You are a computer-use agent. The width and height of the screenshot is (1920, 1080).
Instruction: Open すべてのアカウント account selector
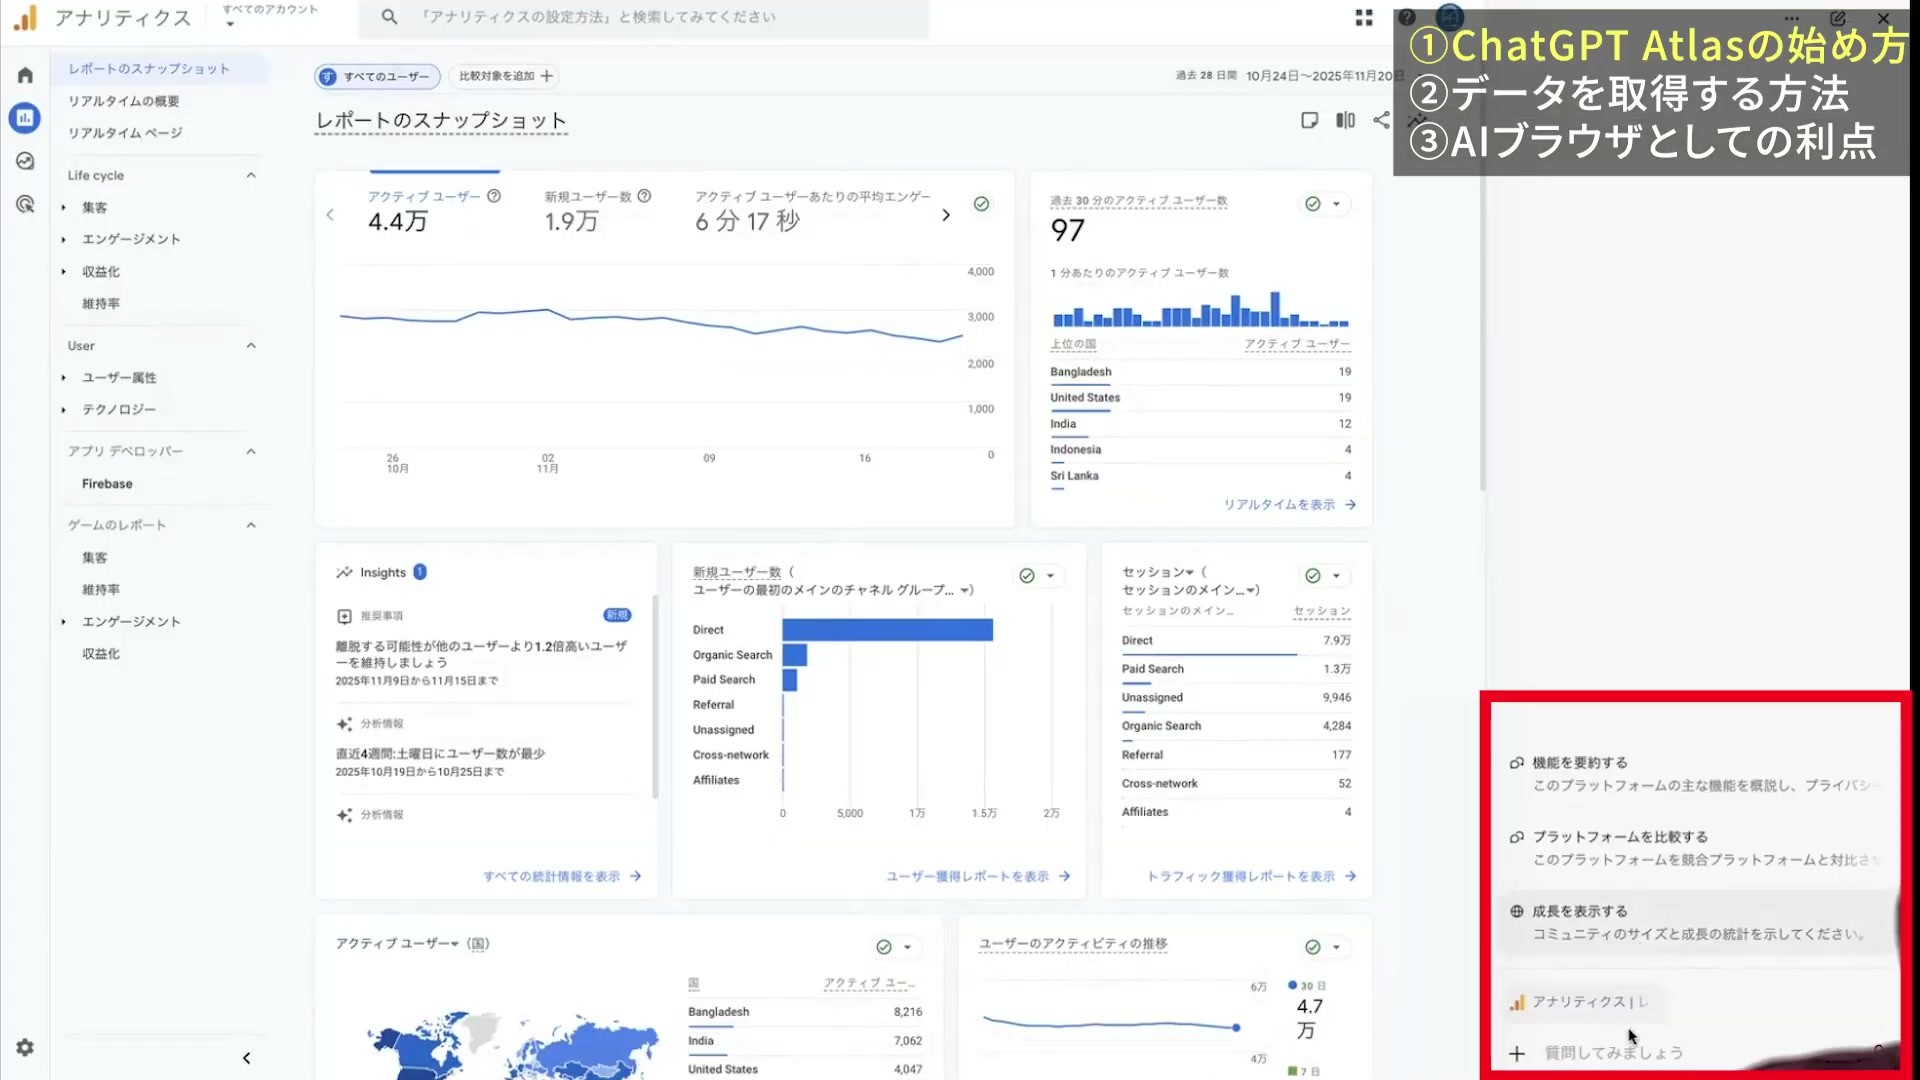click(x=270, y=15)
